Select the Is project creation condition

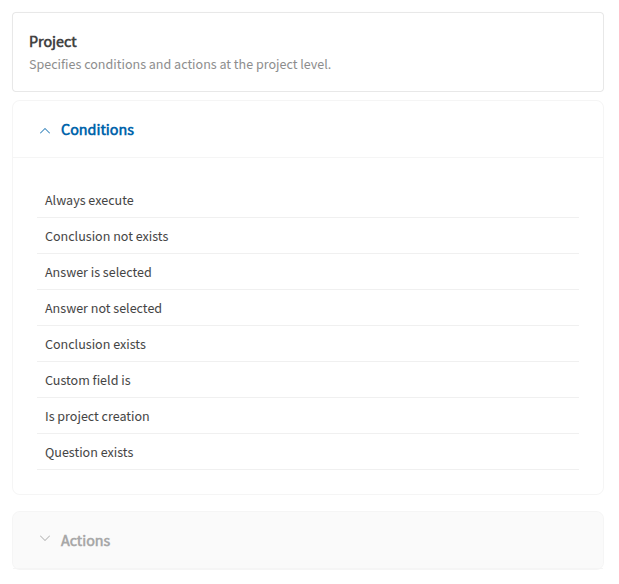point(97,416)
